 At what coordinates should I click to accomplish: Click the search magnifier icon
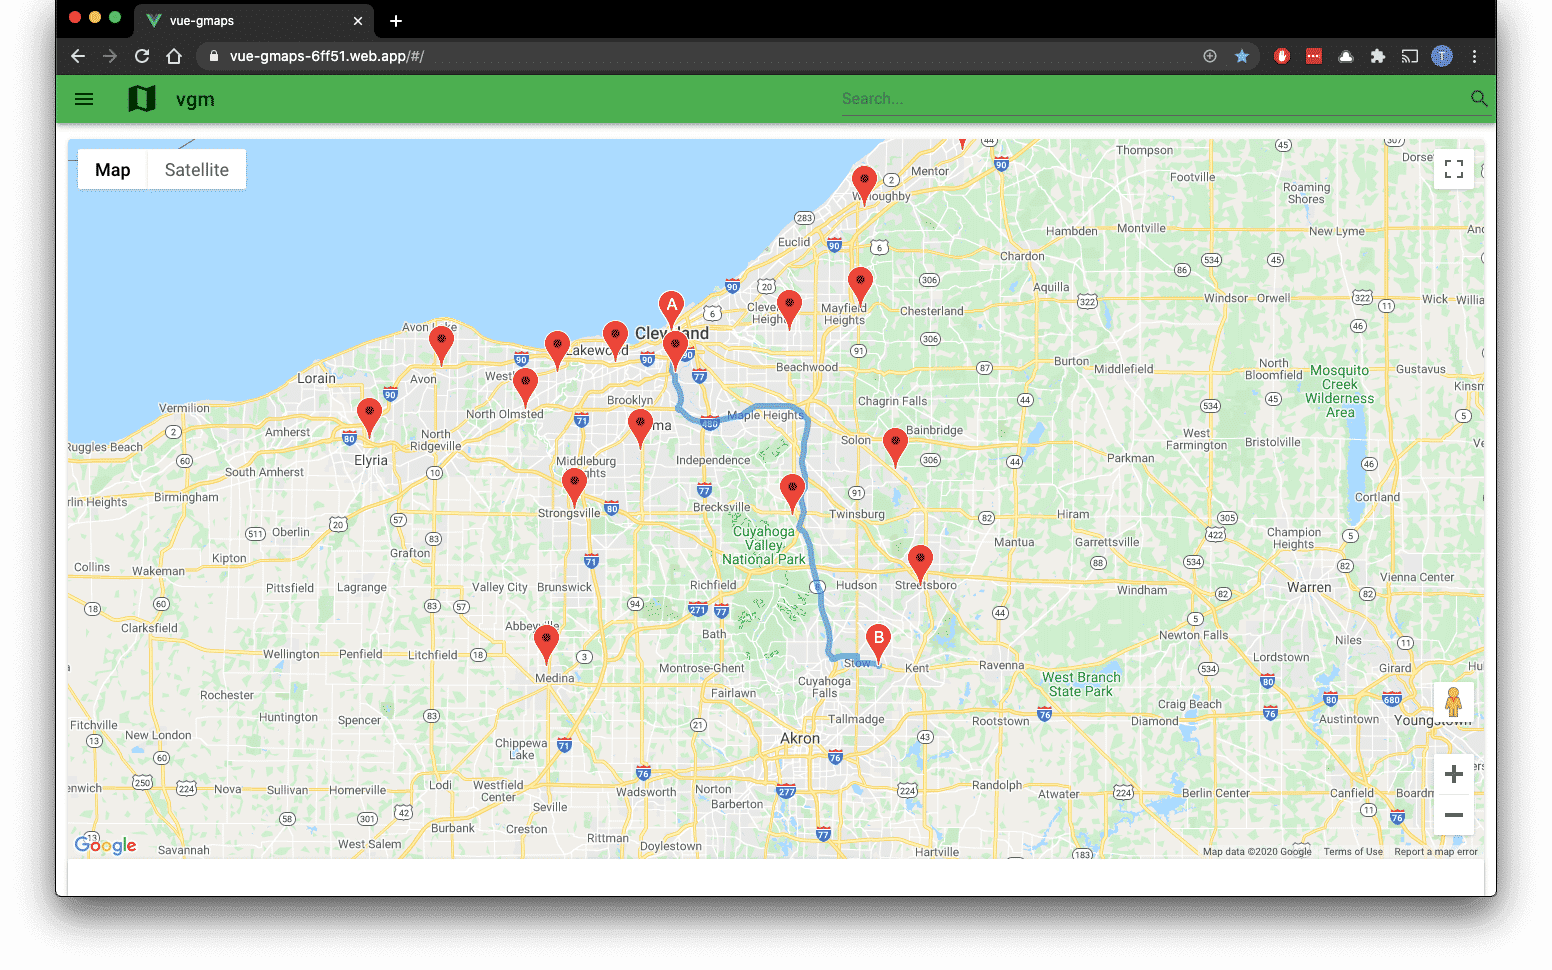point(1478,98)
